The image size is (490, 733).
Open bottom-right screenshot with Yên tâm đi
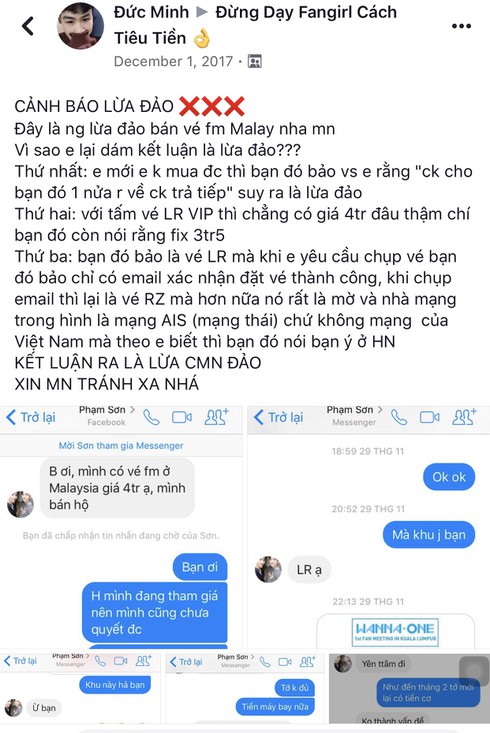(x=410, y=688)
